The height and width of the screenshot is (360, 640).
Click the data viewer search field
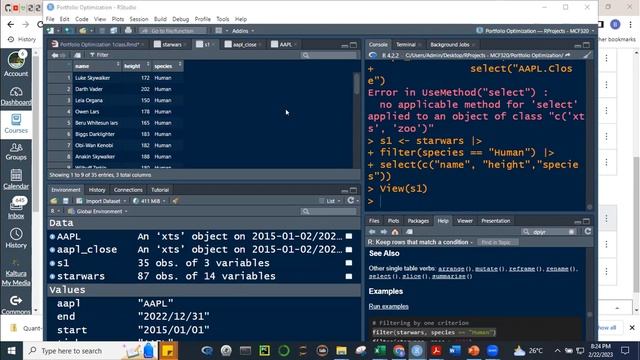329,55
